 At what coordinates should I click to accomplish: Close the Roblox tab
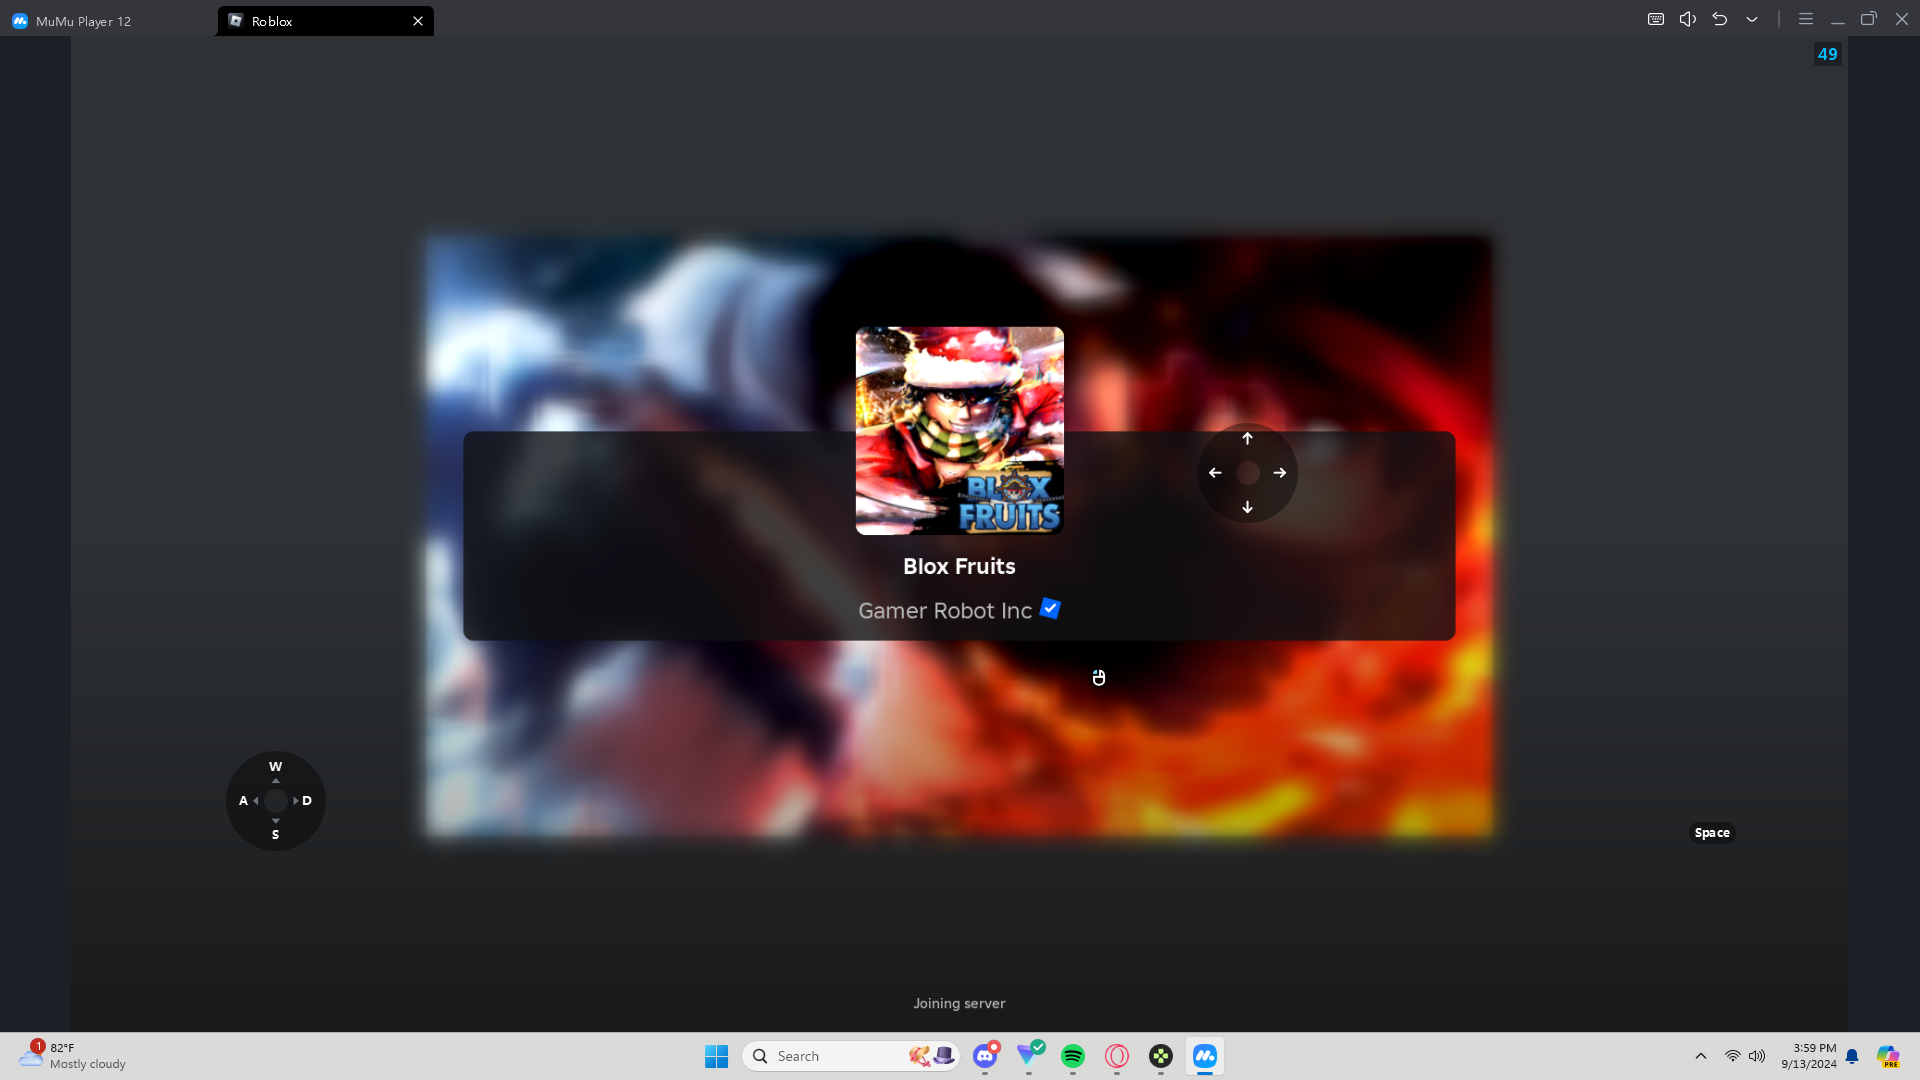(x=418, y=21)
